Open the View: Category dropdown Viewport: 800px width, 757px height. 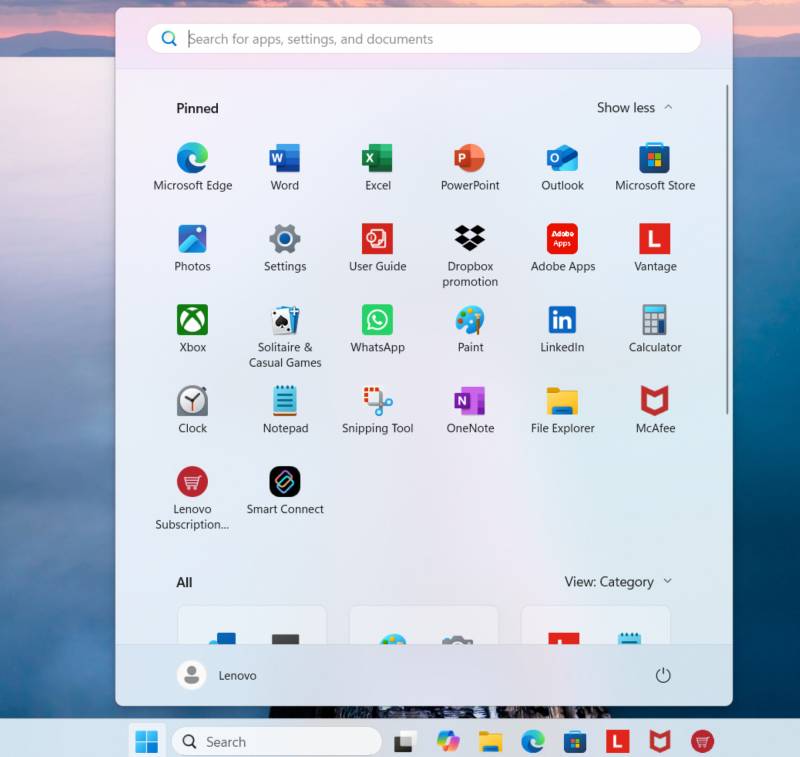618,582
